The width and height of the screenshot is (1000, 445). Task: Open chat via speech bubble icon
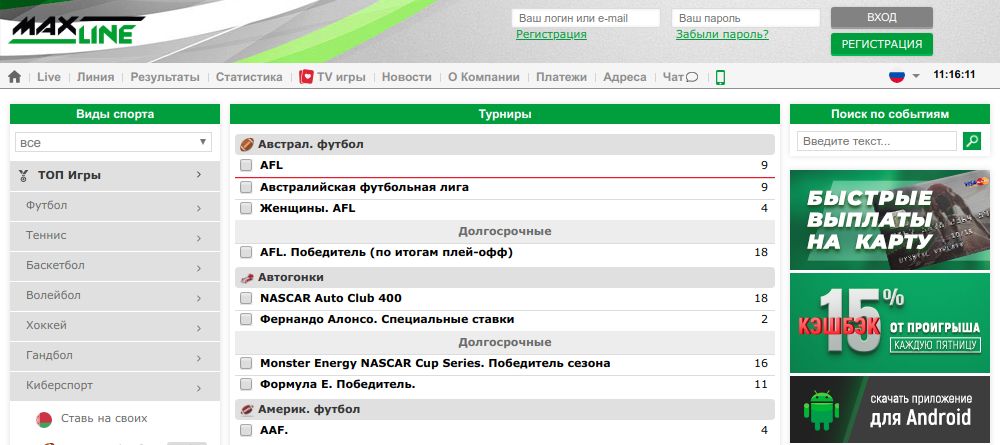coord(691,77)
